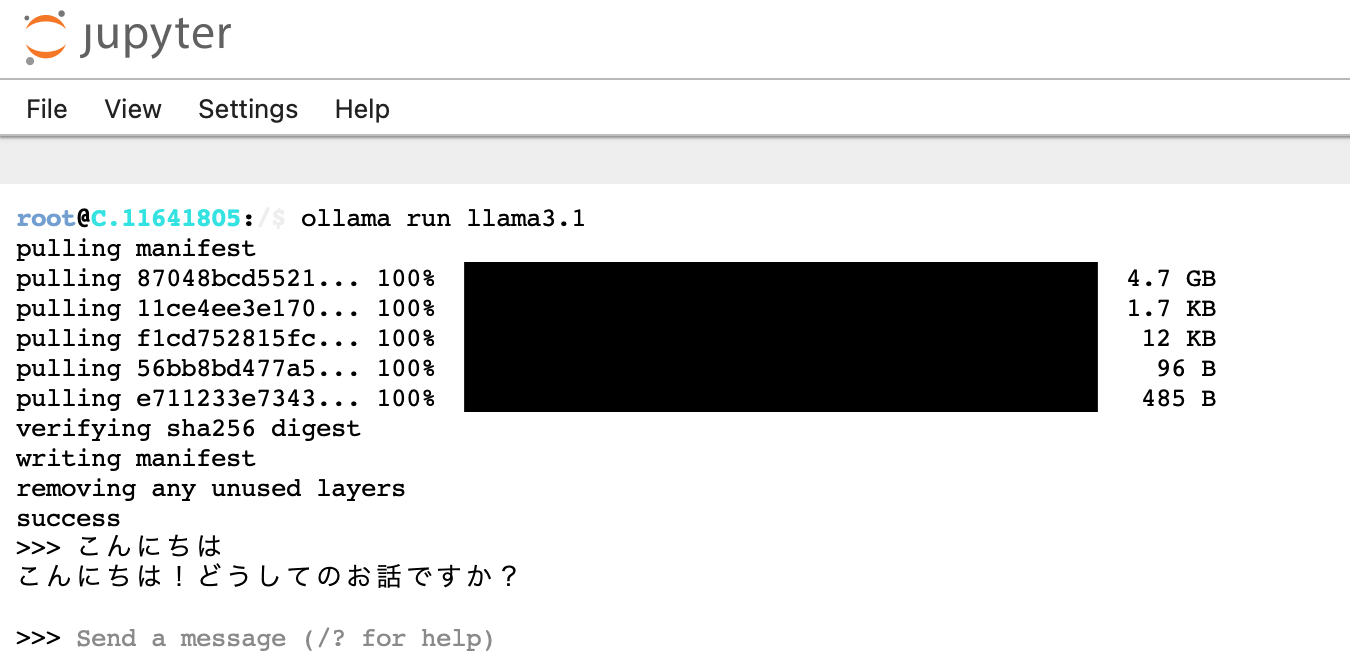Click the 'writing manifest' output line
The image size is (1350, 672).
point(136,458)
